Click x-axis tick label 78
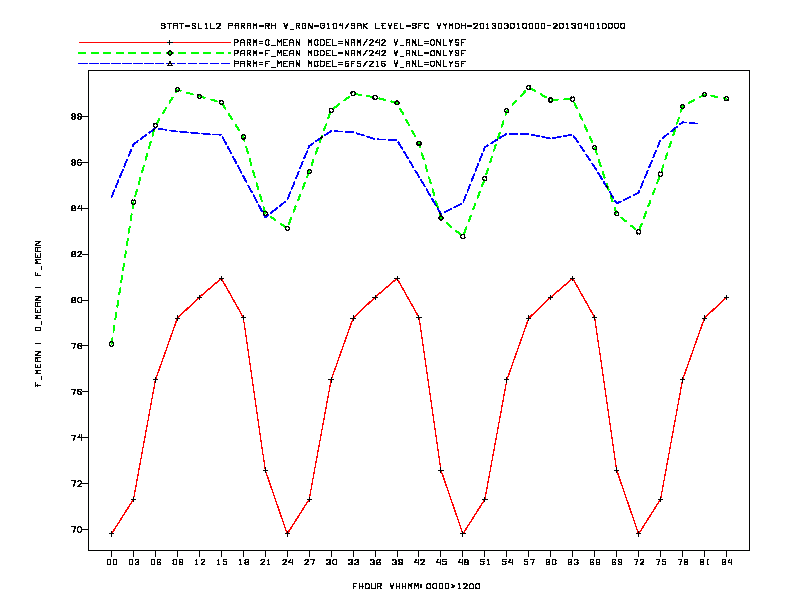 click(x=682, y=562)
